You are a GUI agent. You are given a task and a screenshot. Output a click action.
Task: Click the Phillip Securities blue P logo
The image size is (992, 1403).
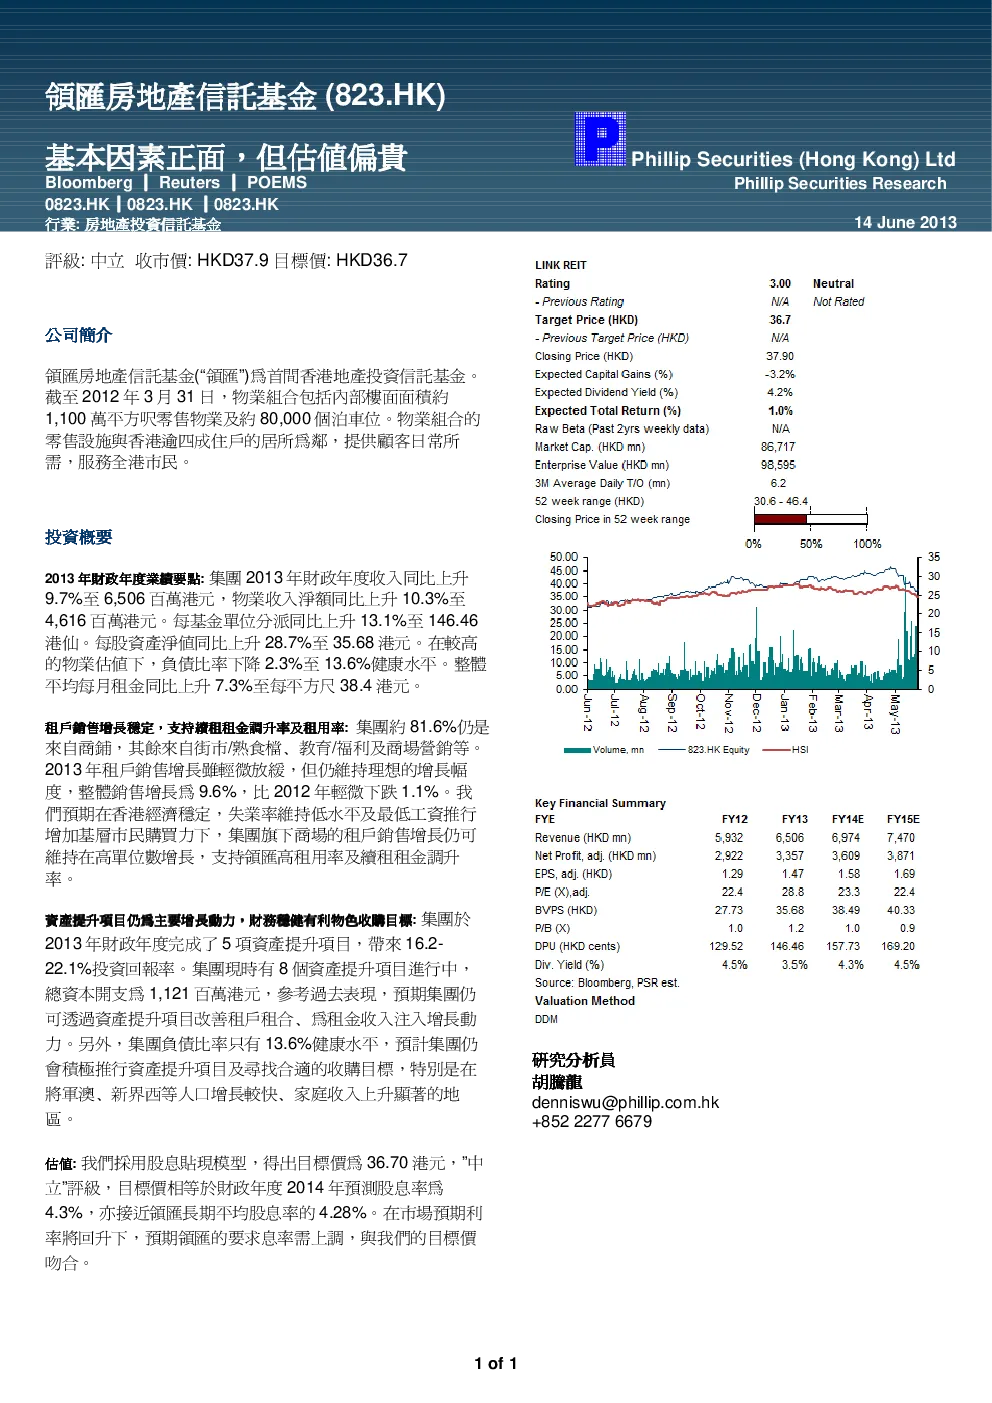pyautogui.click(x=601, y=139)
